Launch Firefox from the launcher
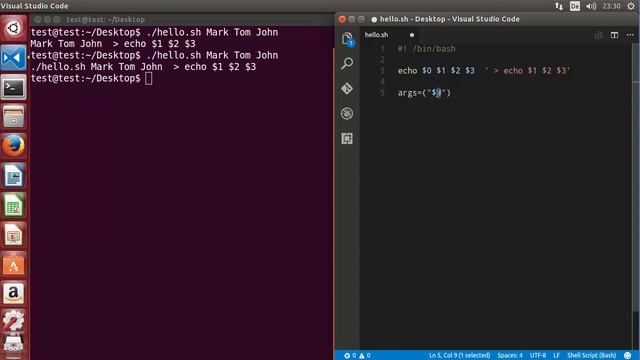 point(13,146)
